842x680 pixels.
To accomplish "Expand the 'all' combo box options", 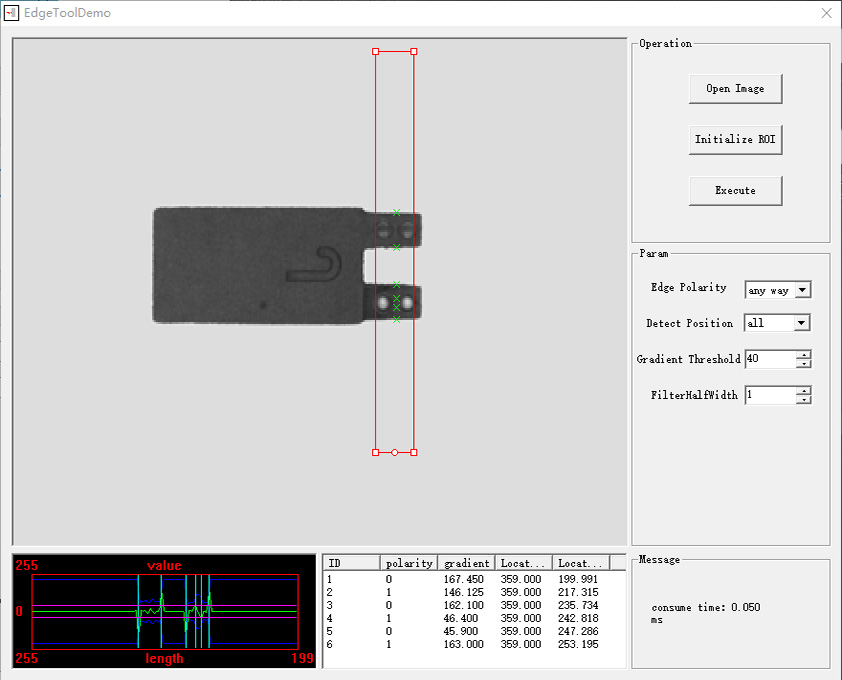I will (800, 322).
